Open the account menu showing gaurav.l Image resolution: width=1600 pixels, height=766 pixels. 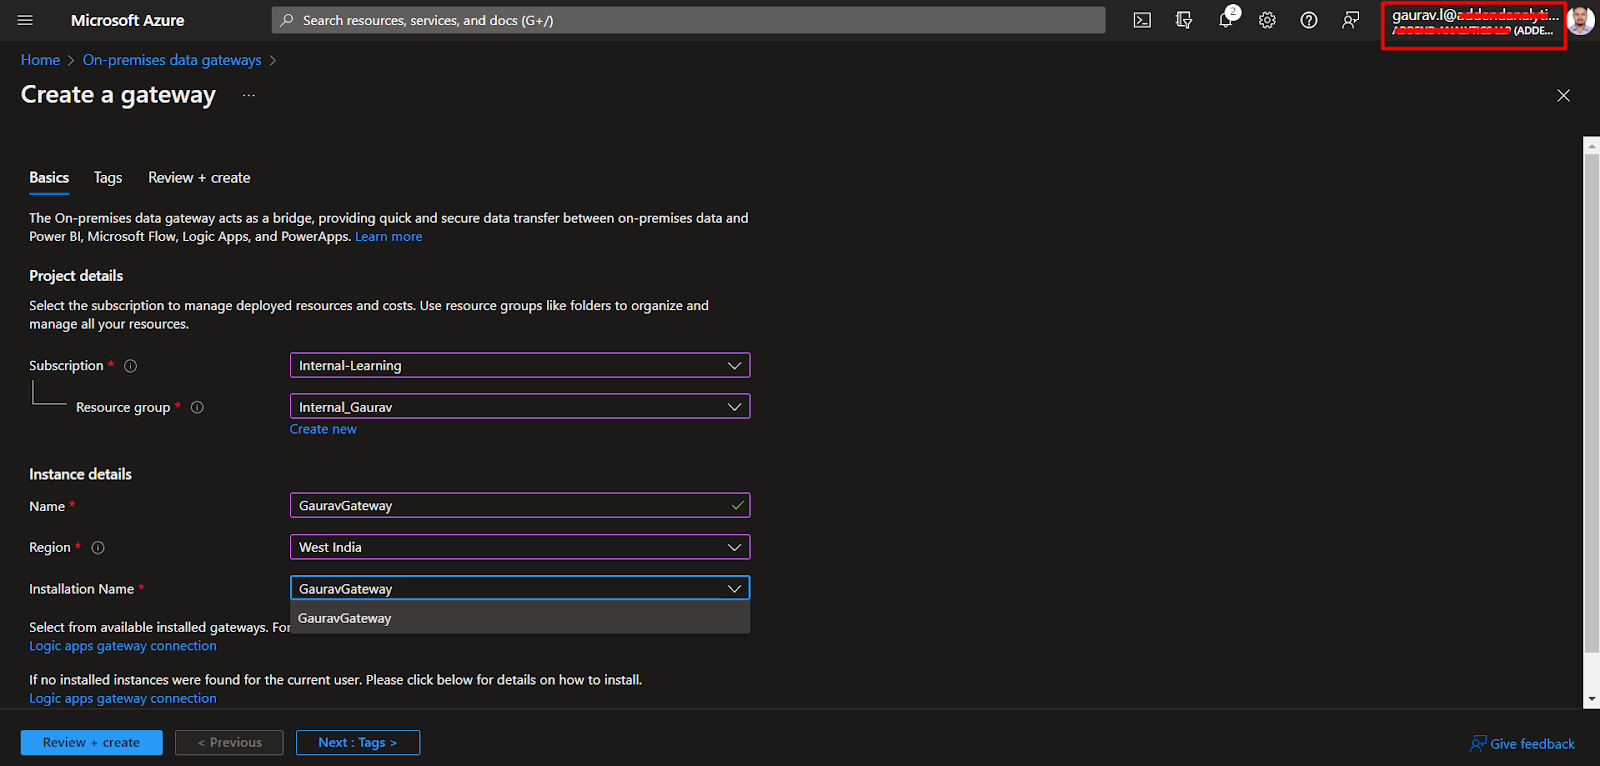pyautogui.click(x=1474, y=22)
